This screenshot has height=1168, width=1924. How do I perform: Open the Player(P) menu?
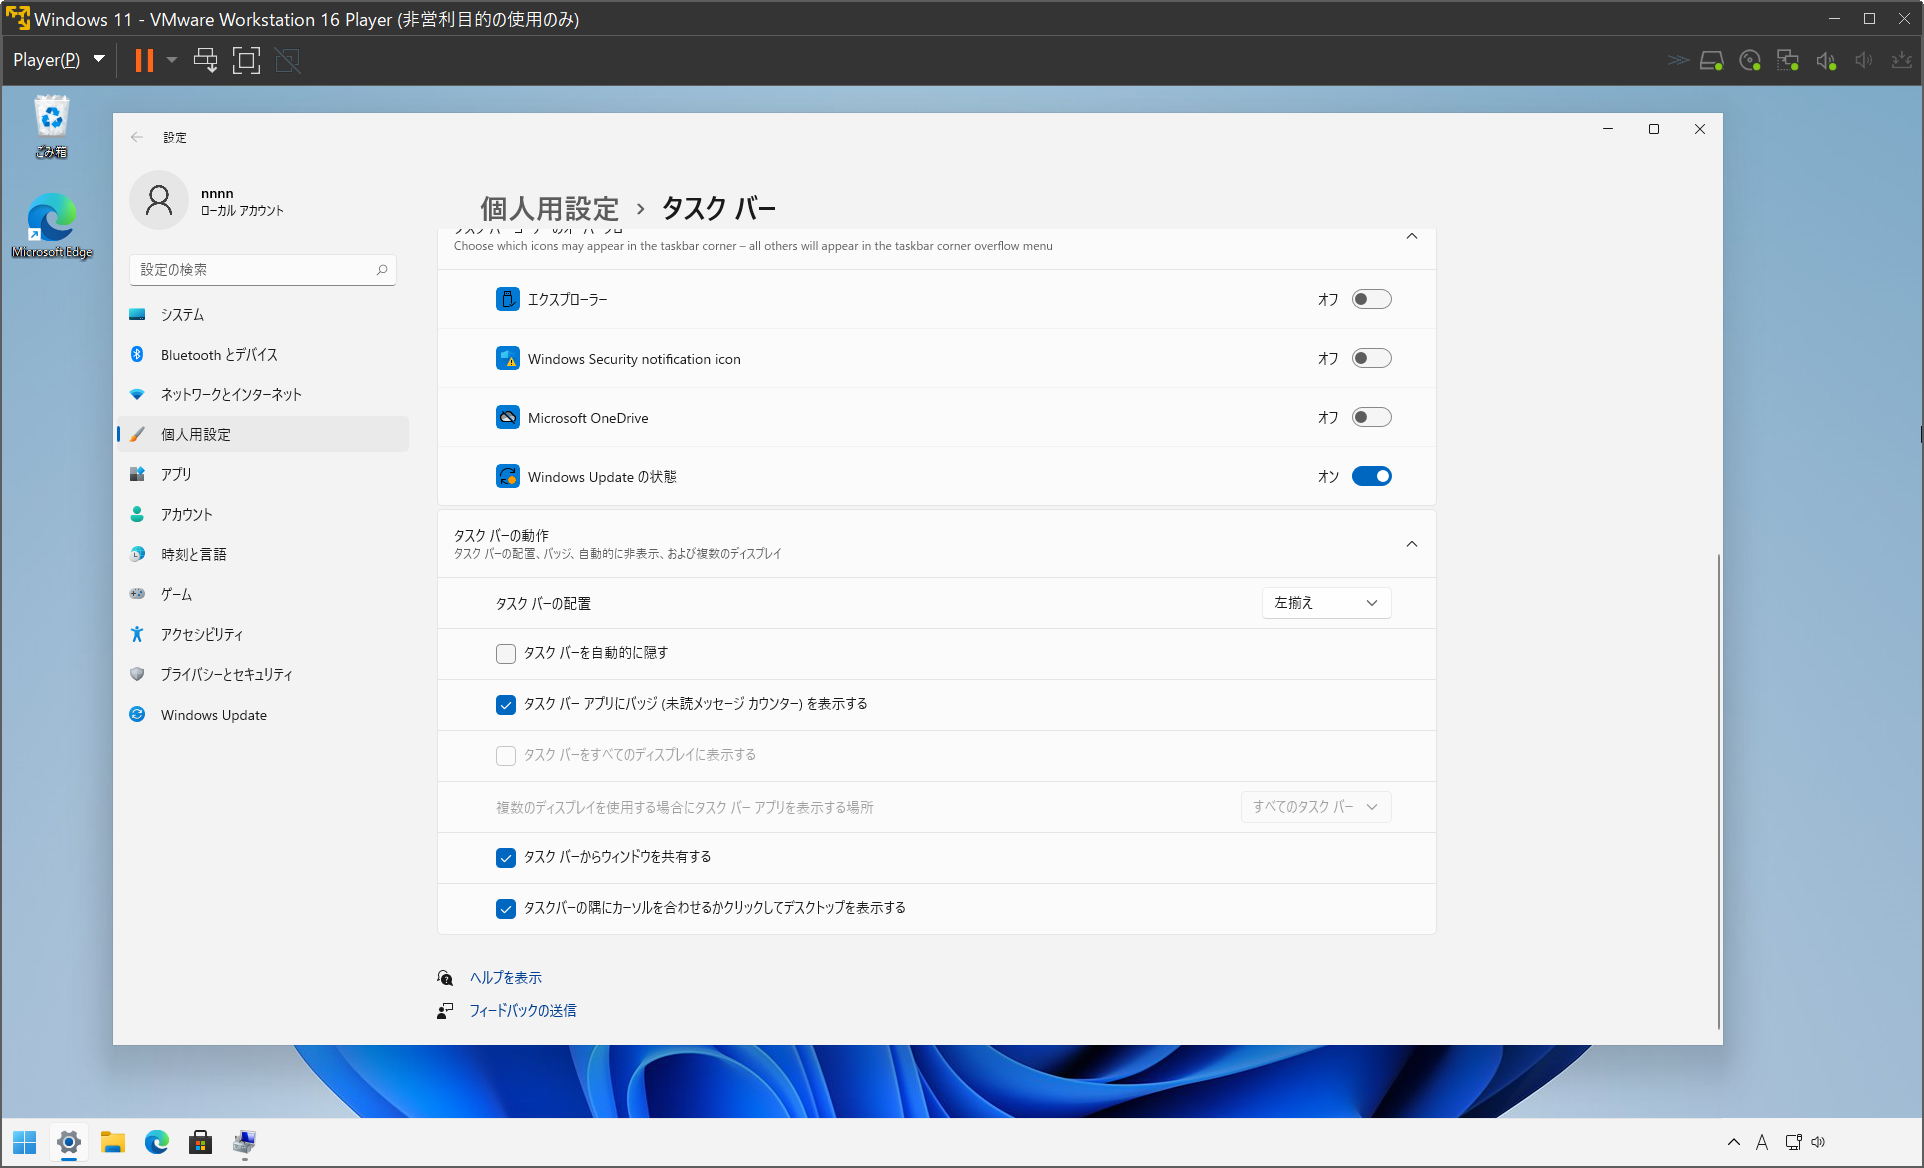(x=58, y=60)
